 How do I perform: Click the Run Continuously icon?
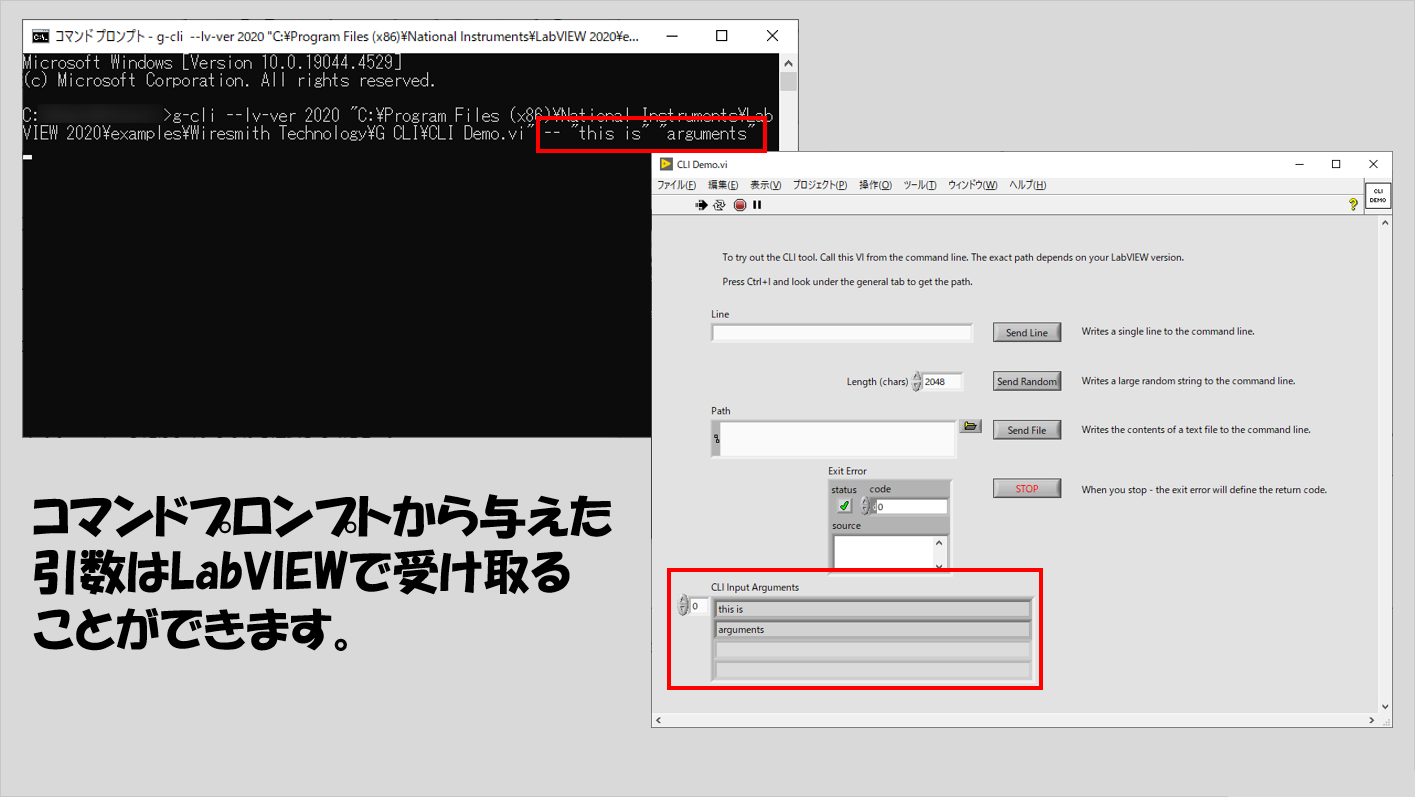719,205
